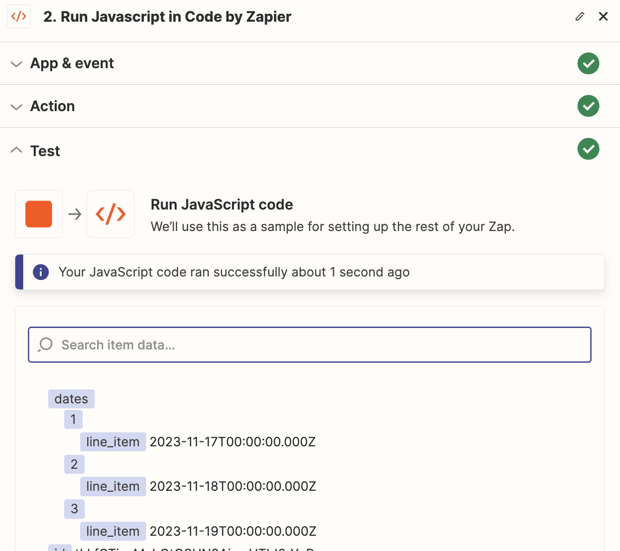Viewport: 620px width, 551px height.
Task: Click value 2023-11-18T00:00:00.000Z
Action: pos(233,486)
